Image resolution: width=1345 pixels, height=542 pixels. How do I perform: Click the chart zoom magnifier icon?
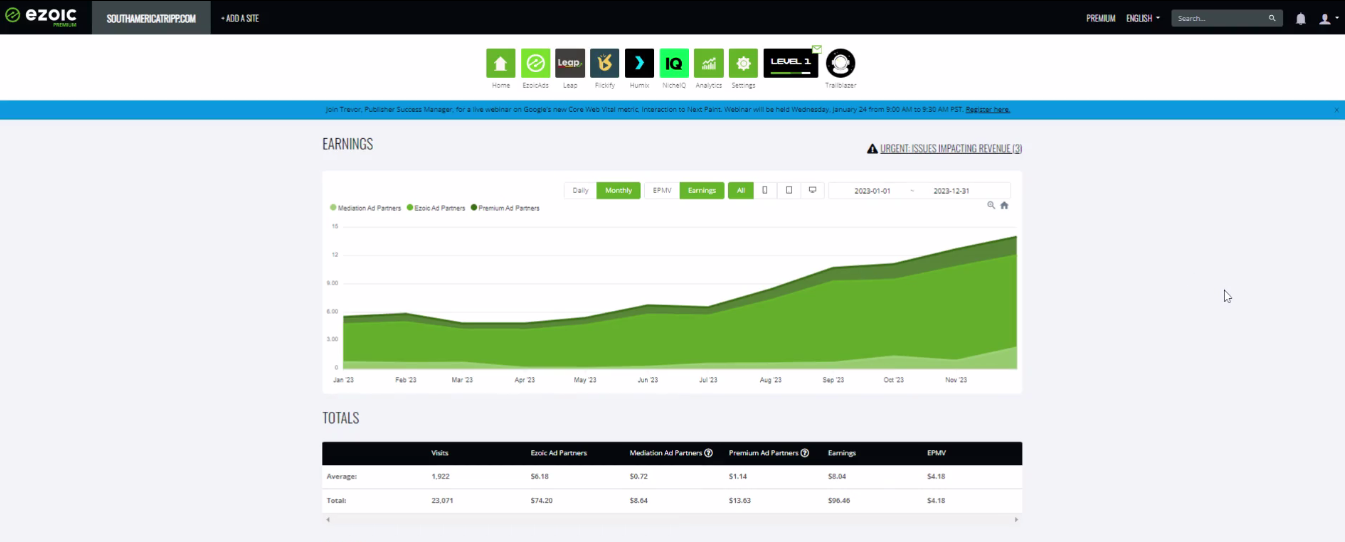(x=991, y=205)
